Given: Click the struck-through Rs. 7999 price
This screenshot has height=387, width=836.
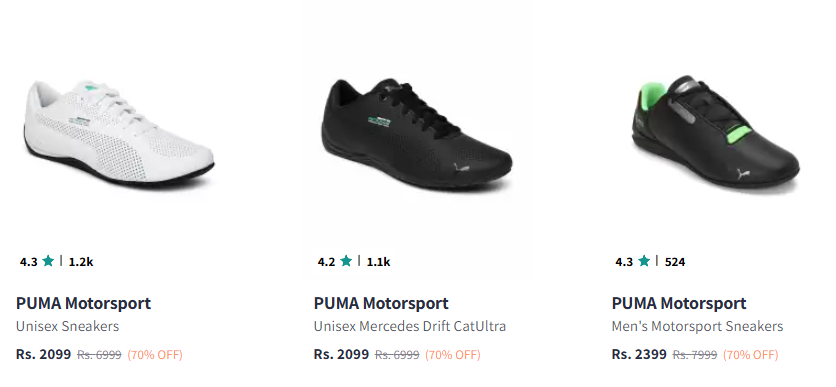Looking at the screenshot, I should [695, 354].
